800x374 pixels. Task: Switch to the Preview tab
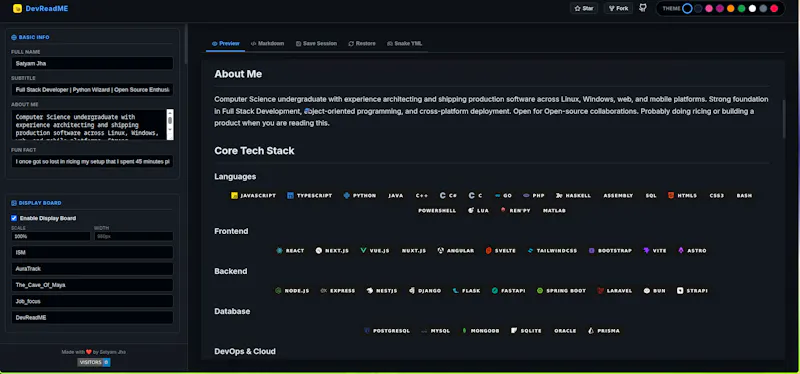[x=226, y=43]
